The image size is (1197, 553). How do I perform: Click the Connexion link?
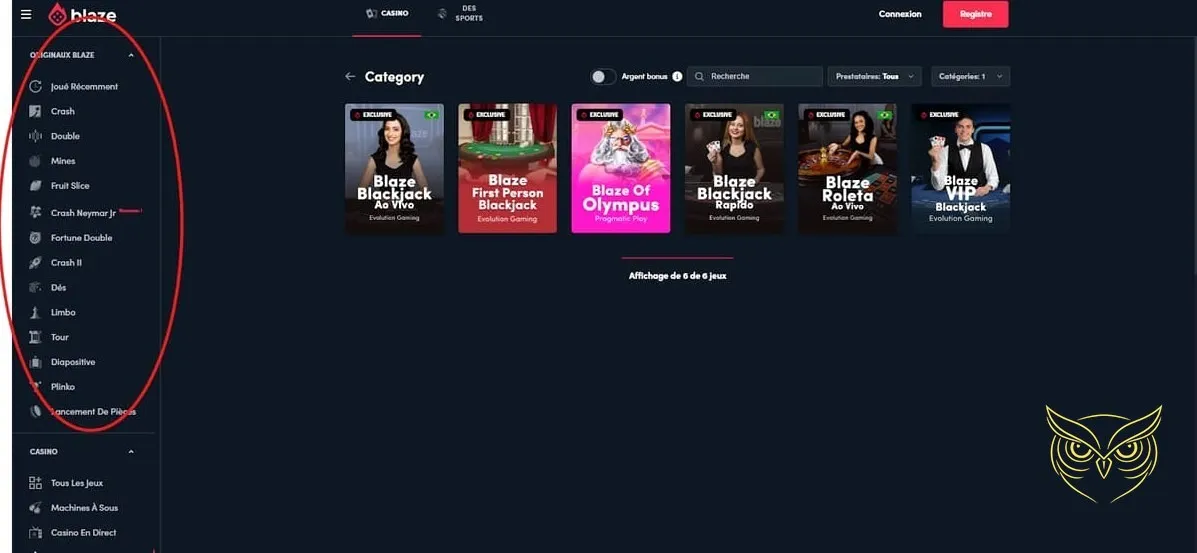point(900,14)
